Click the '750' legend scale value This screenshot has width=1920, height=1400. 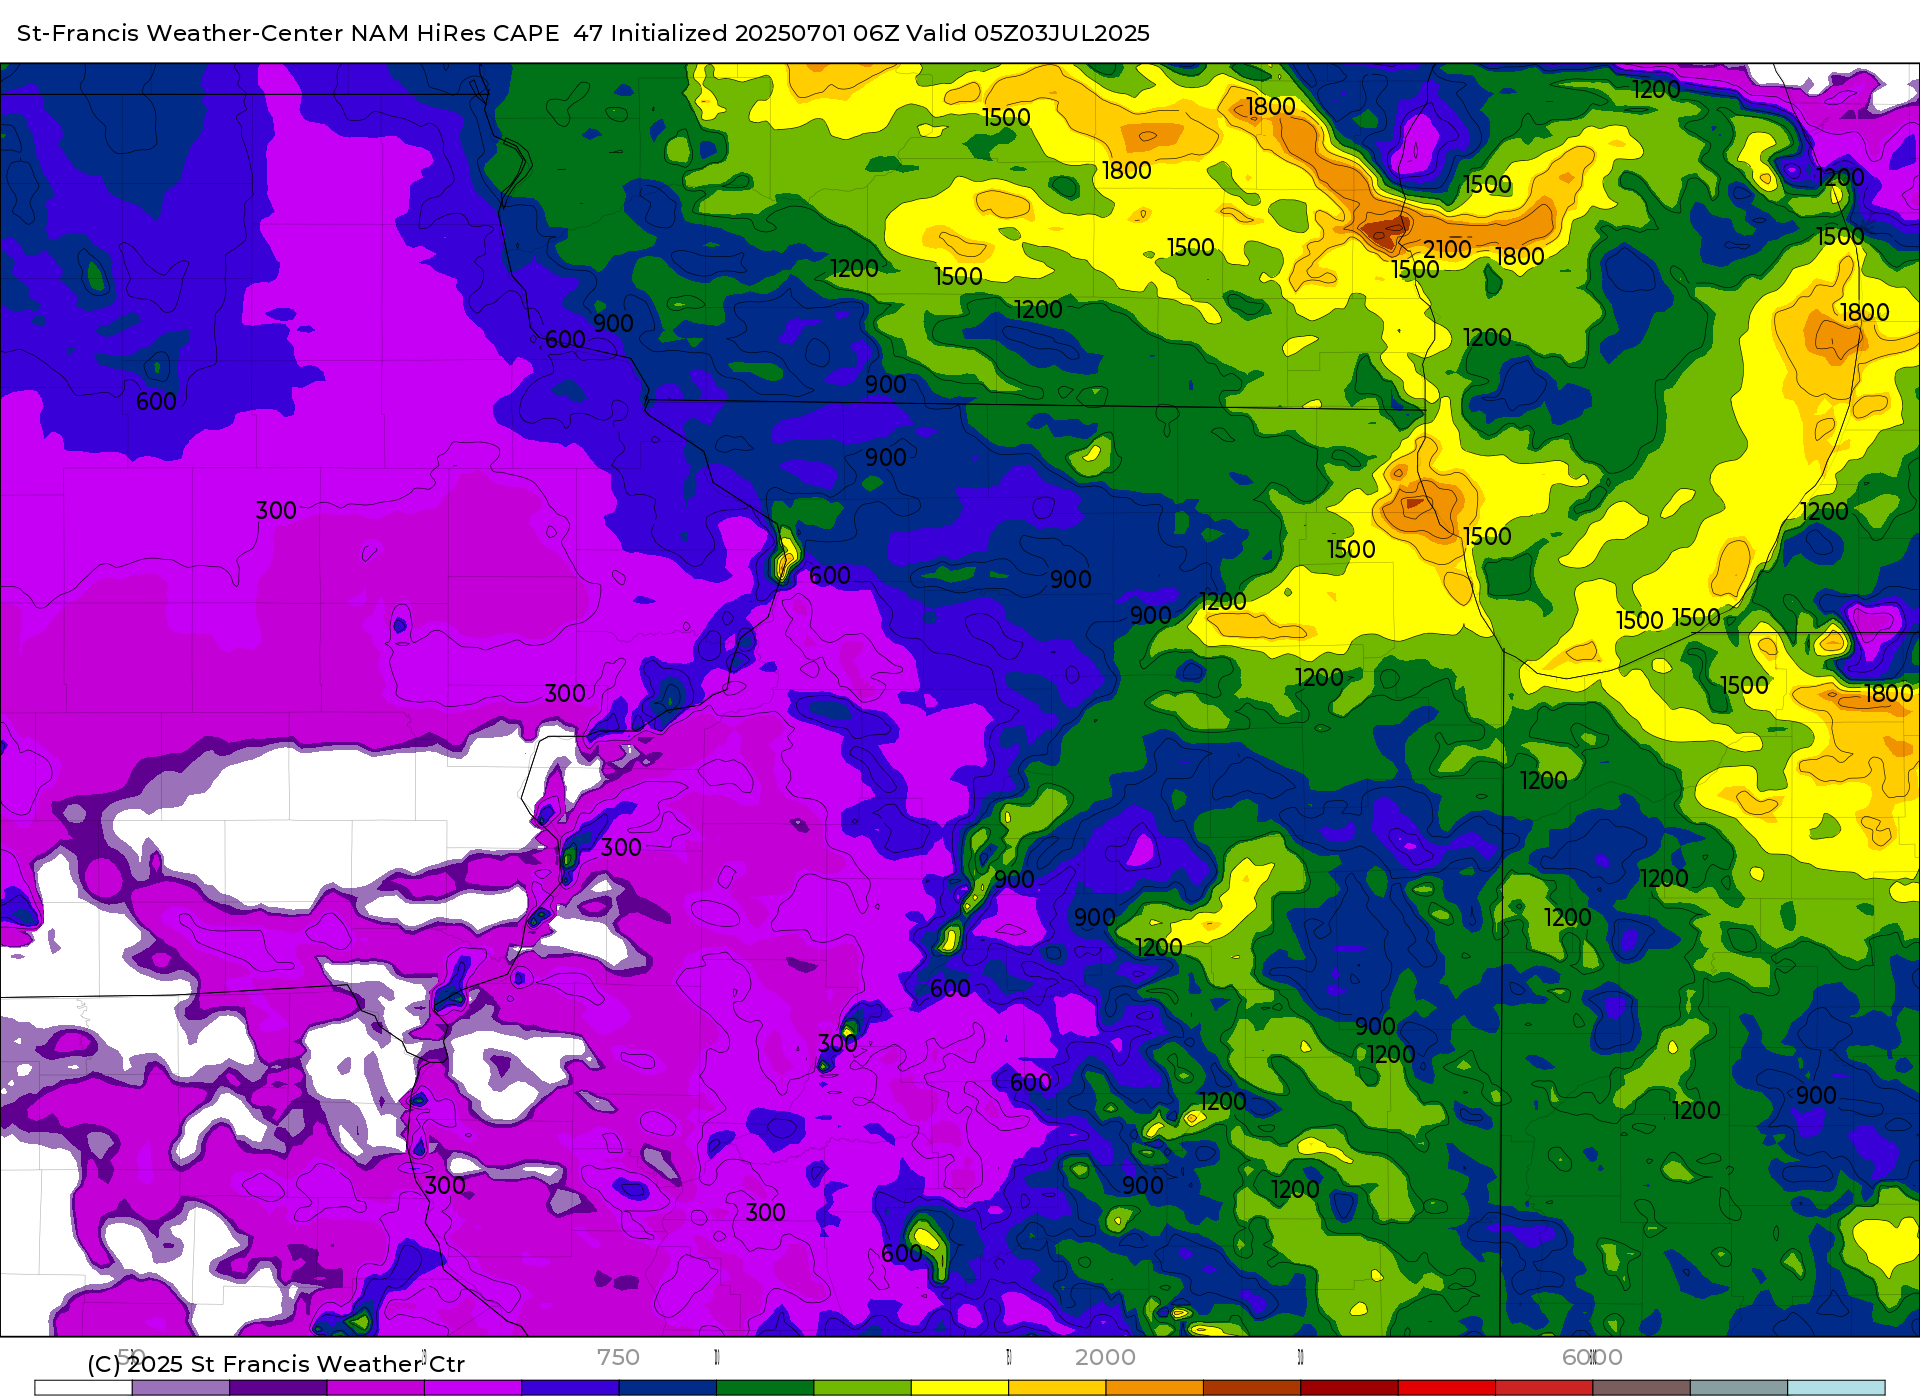coord(618,1357)
